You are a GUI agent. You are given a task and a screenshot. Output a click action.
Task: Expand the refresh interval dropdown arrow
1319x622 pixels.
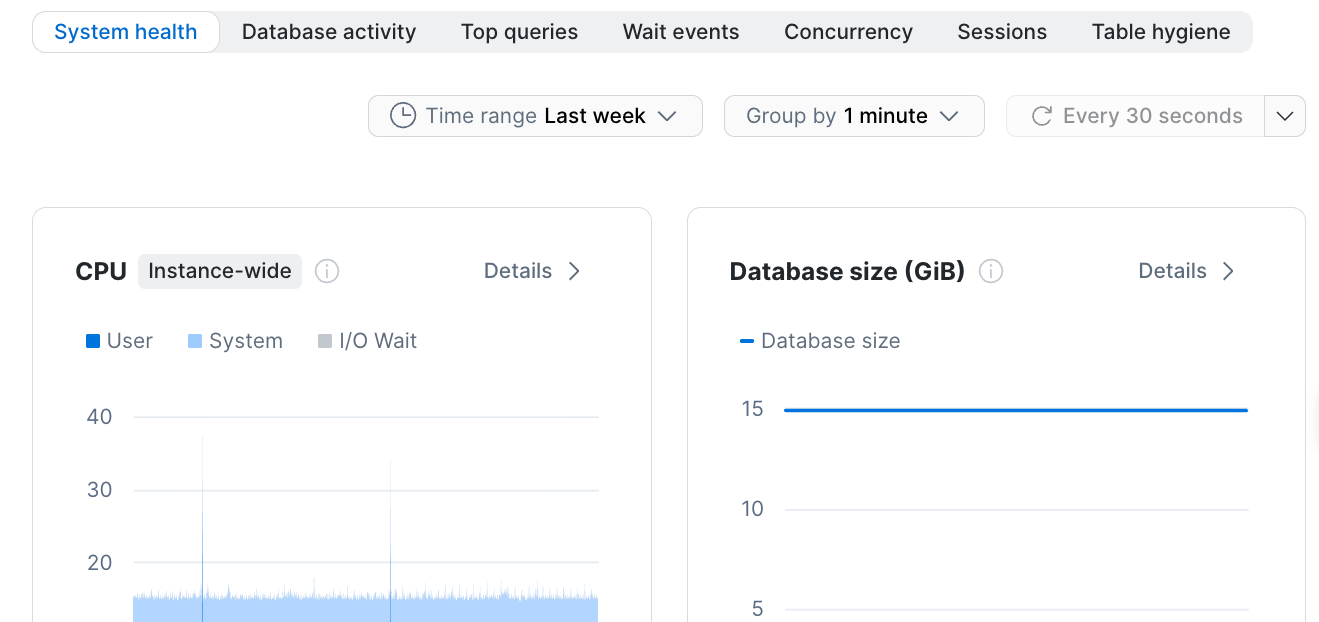[x=1285, y=116]
